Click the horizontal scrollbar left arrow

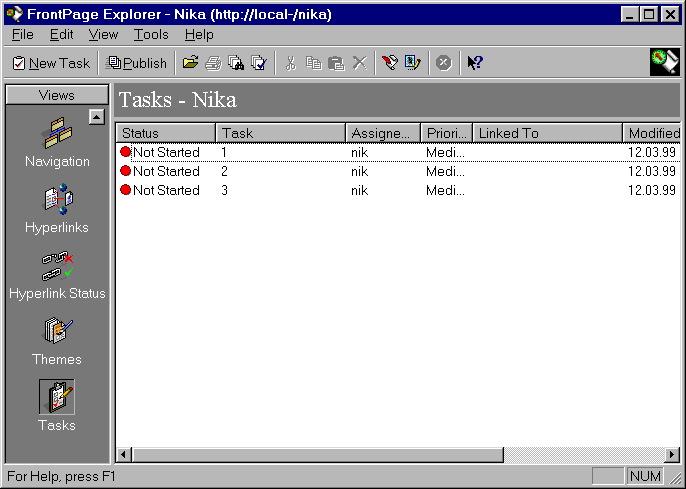point(124,454)
